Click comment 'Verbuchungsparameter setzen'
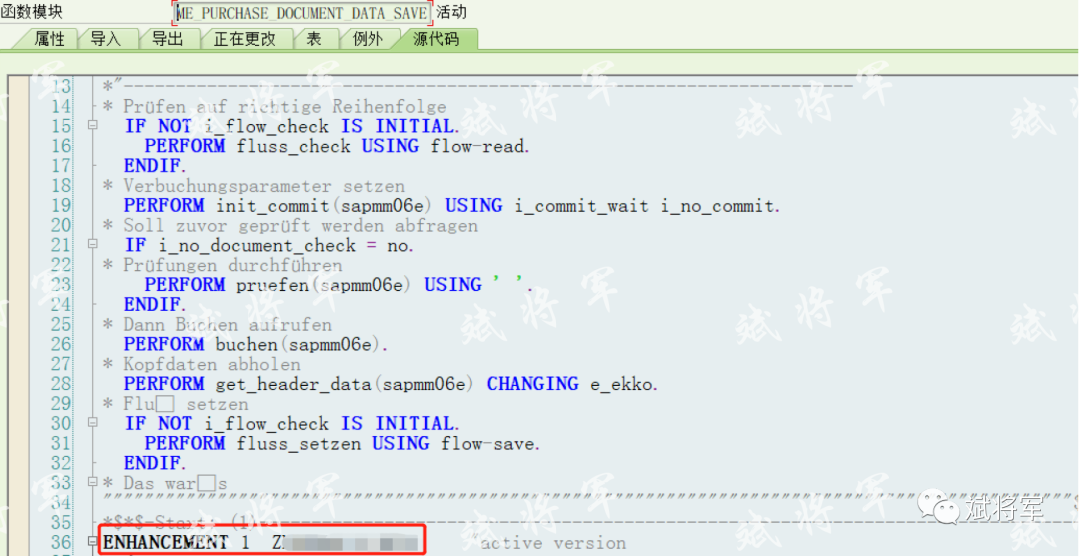Viewport: 1080px width, 556px height. point(264,186)
